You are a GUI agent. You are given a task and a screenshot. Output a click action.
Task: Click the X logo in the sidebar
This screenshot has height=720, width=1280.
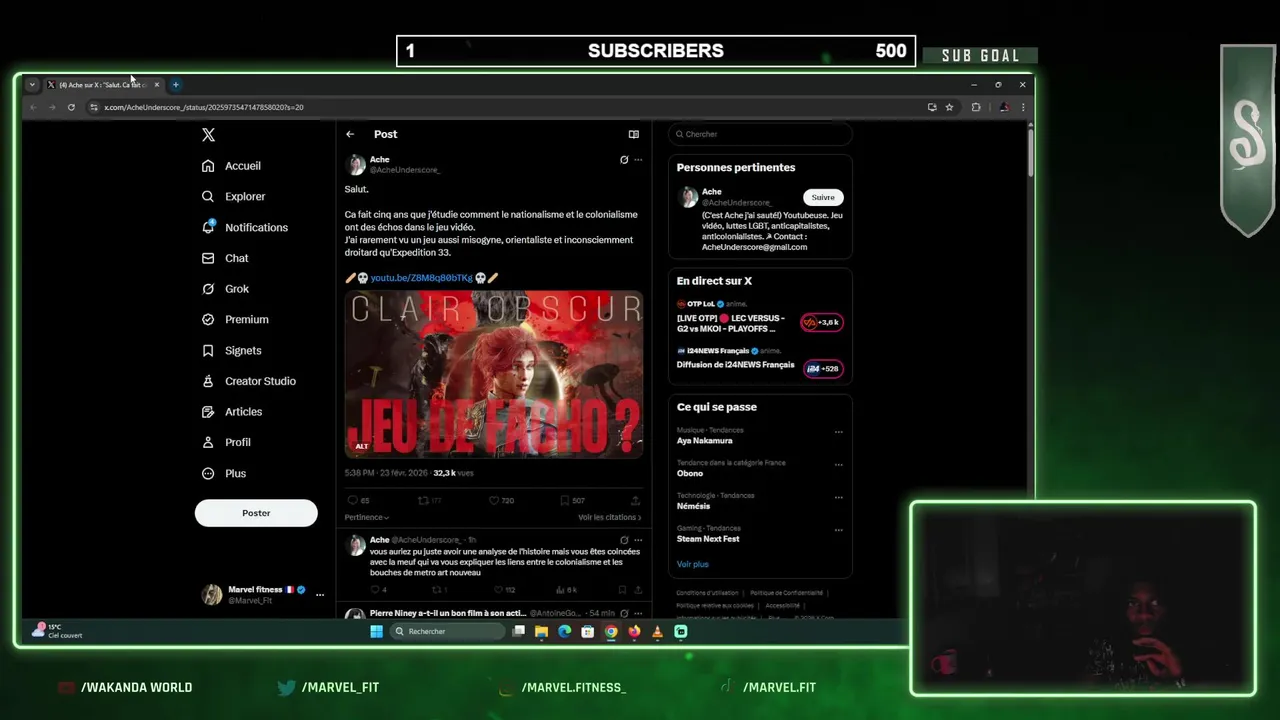pos(208,135)
